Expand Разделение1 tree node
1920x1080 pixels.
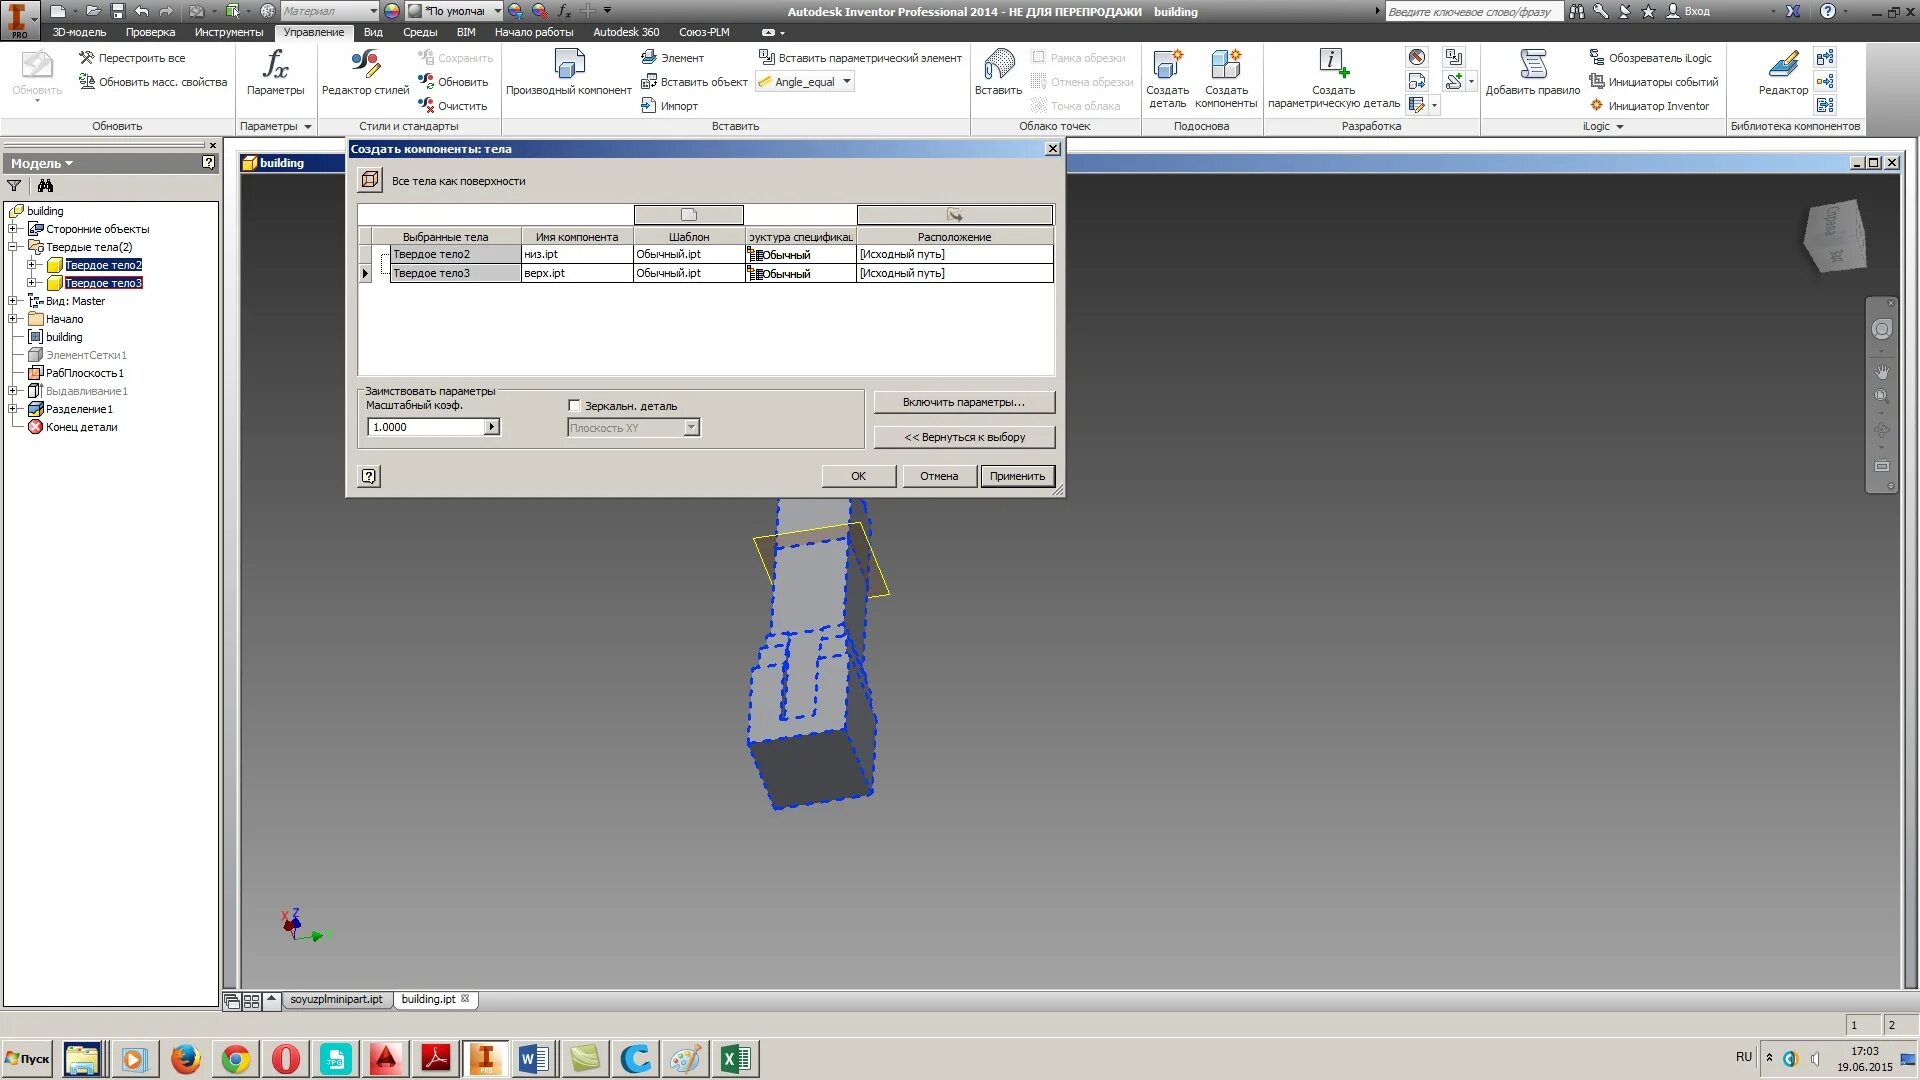pos(13,409)
